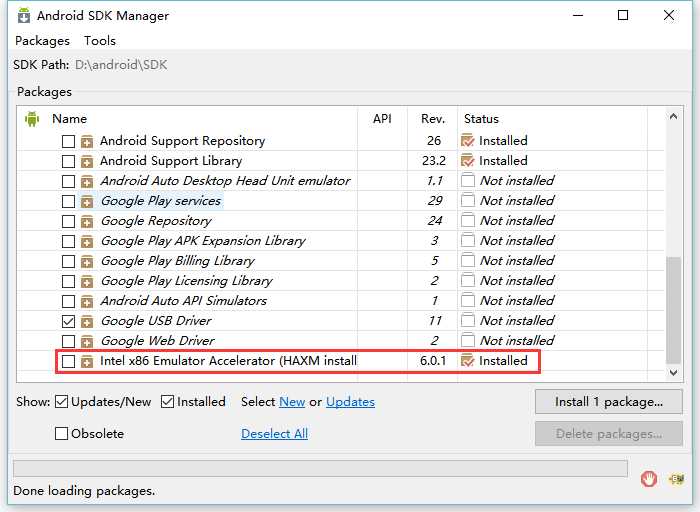Click the API column header
This screenshot has width=700, height=512.
click(x=382, y=119)
